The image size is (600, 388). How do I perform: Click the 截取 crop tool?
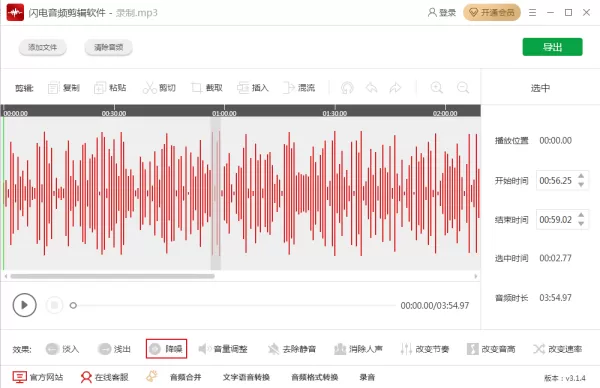coord(207,88)
